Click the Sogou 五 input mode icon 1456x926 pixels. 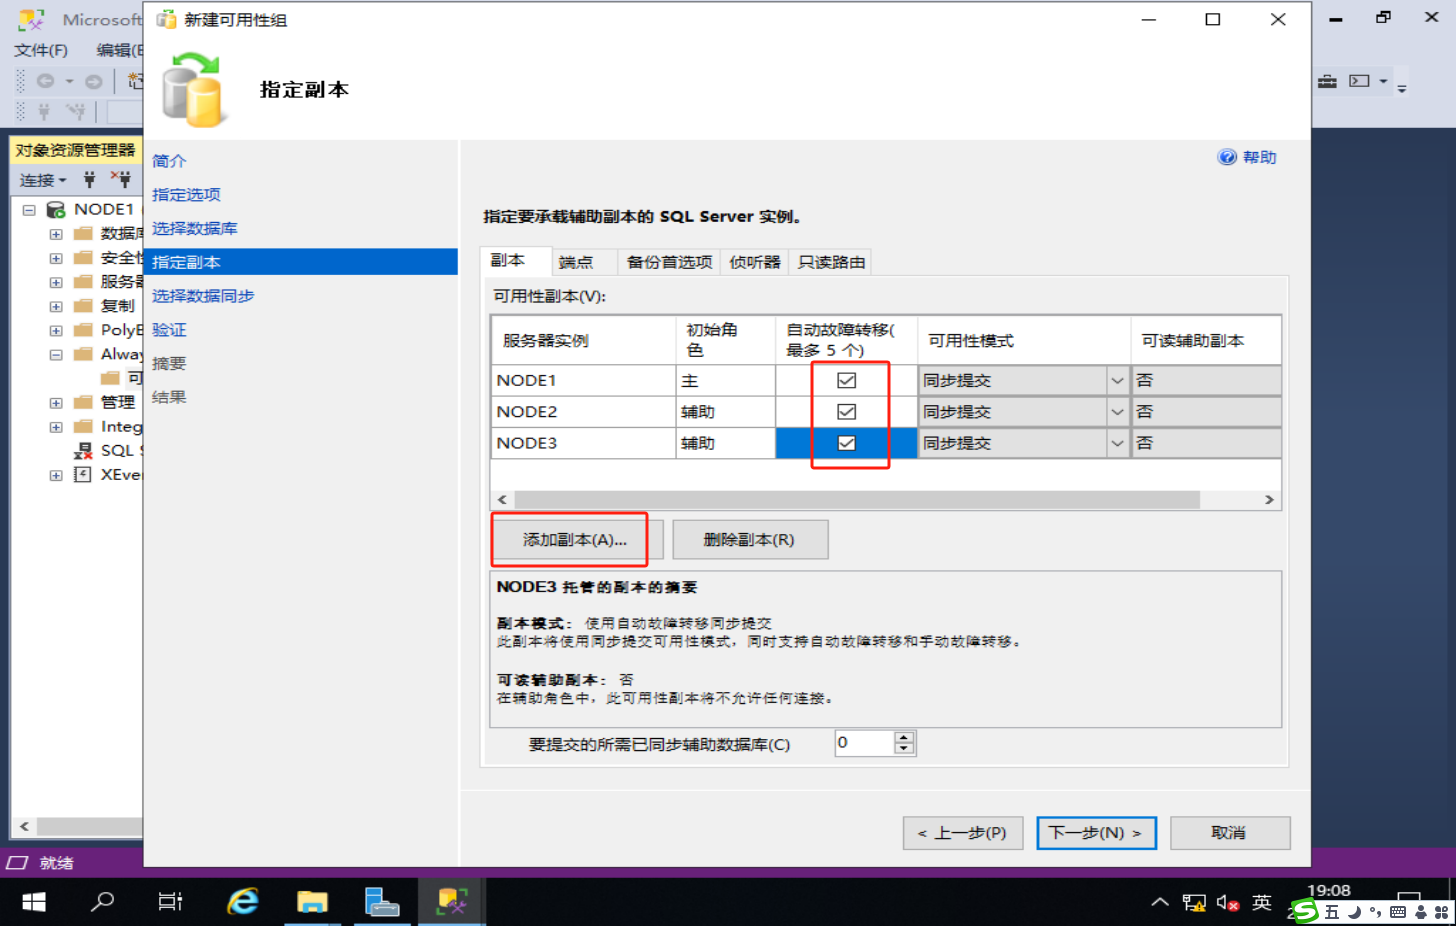[x=1331, y=912]
